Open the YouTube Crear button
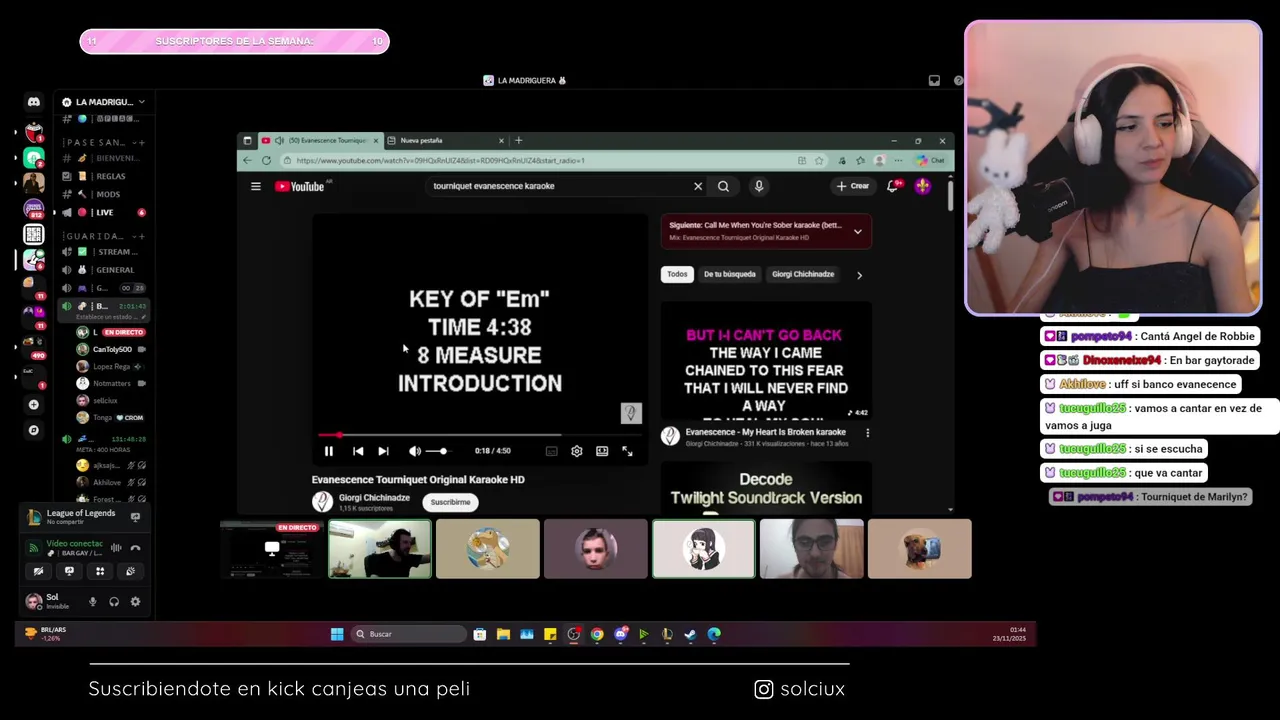The width and height of the screenshot is (1280, 720). (x=853, y=186)
